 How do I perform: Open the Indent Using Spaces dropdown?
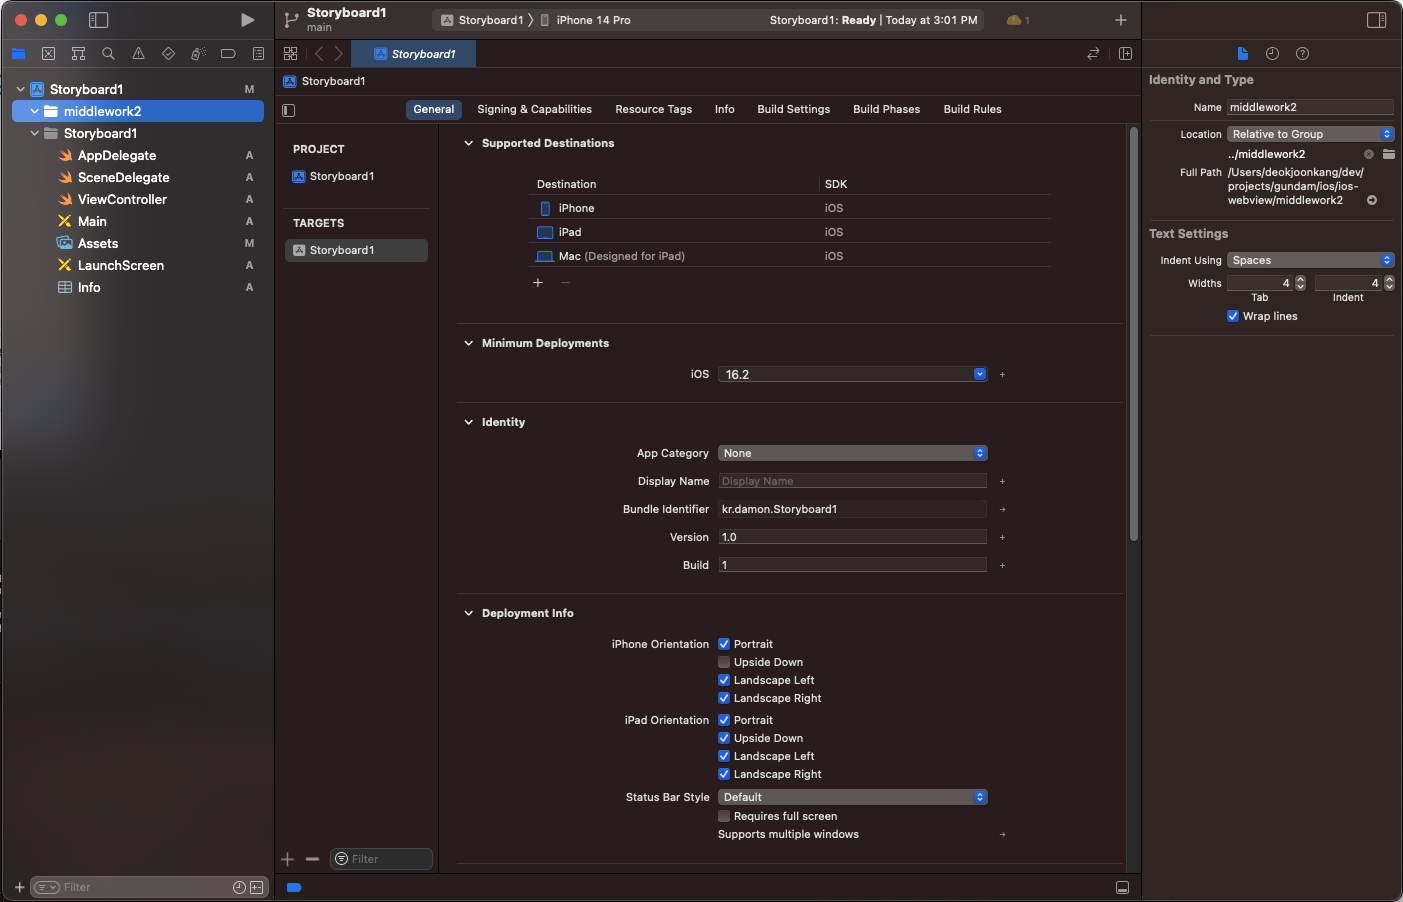[x=1310, y=260]
